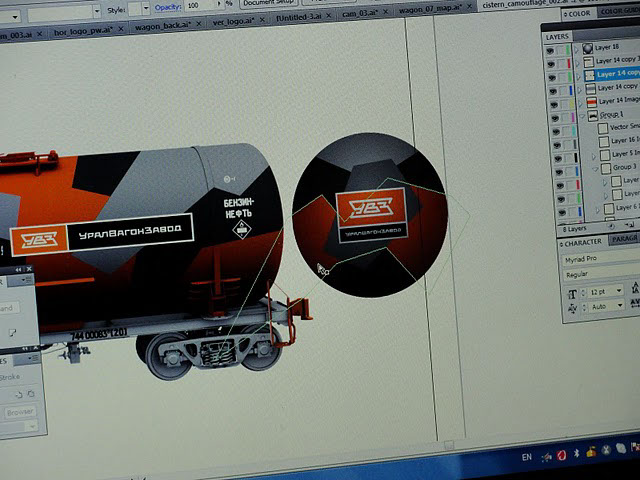This screenshot has width=640, height=480.
Task: Click the new sublayer icon in Layers footer
Action: click(629, 224)
